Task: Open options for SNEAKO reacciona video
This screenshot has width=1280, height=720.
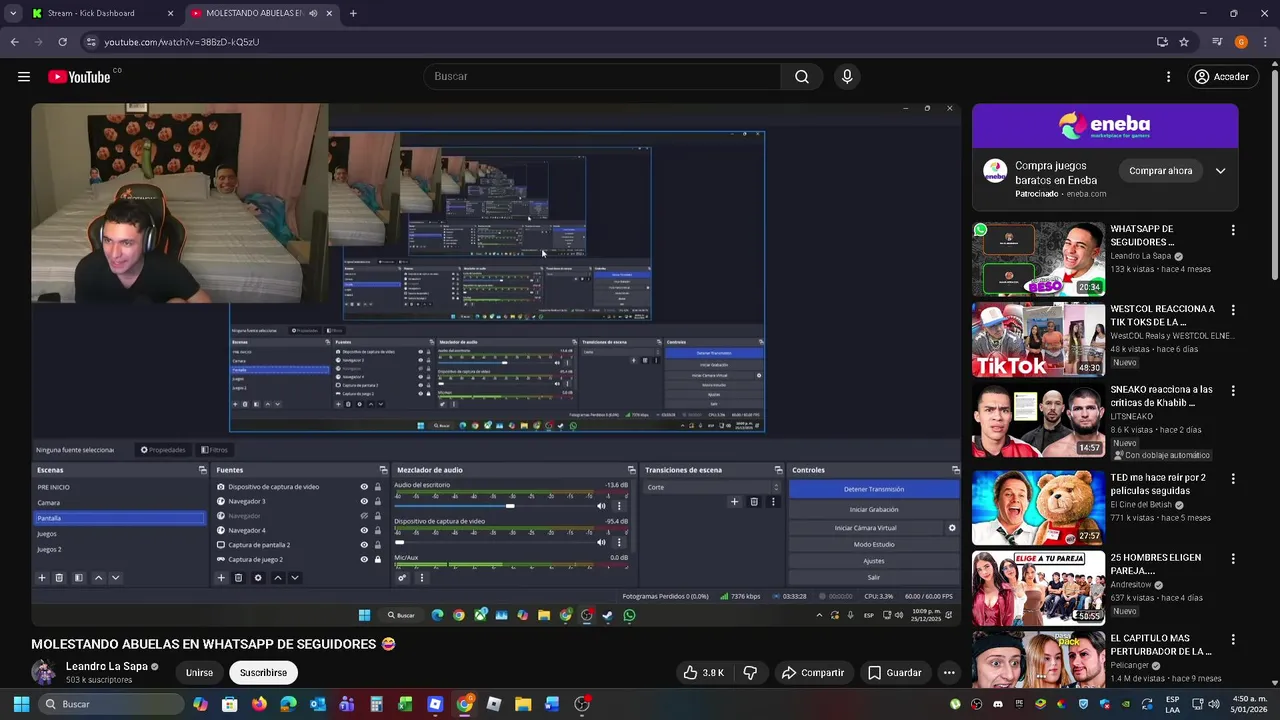Action: pyautogui.click(x=1232, y=390)
